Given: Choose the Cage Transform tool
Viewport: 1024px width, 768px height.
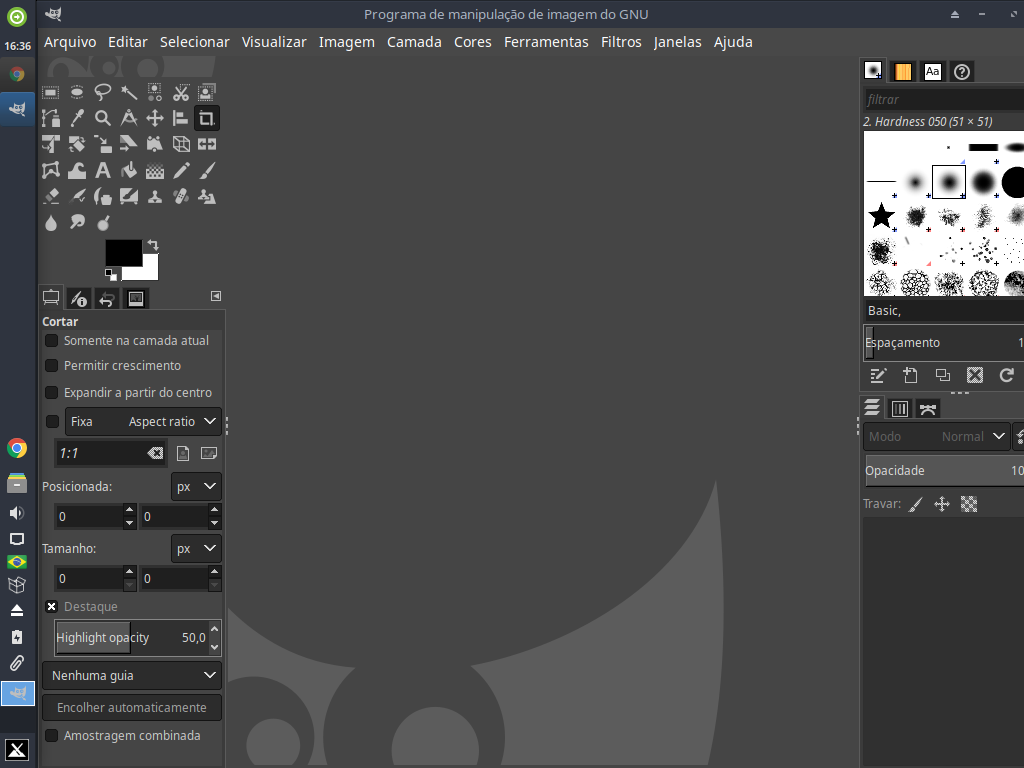Looking at the screenshot, I should (x=50, y=170).
